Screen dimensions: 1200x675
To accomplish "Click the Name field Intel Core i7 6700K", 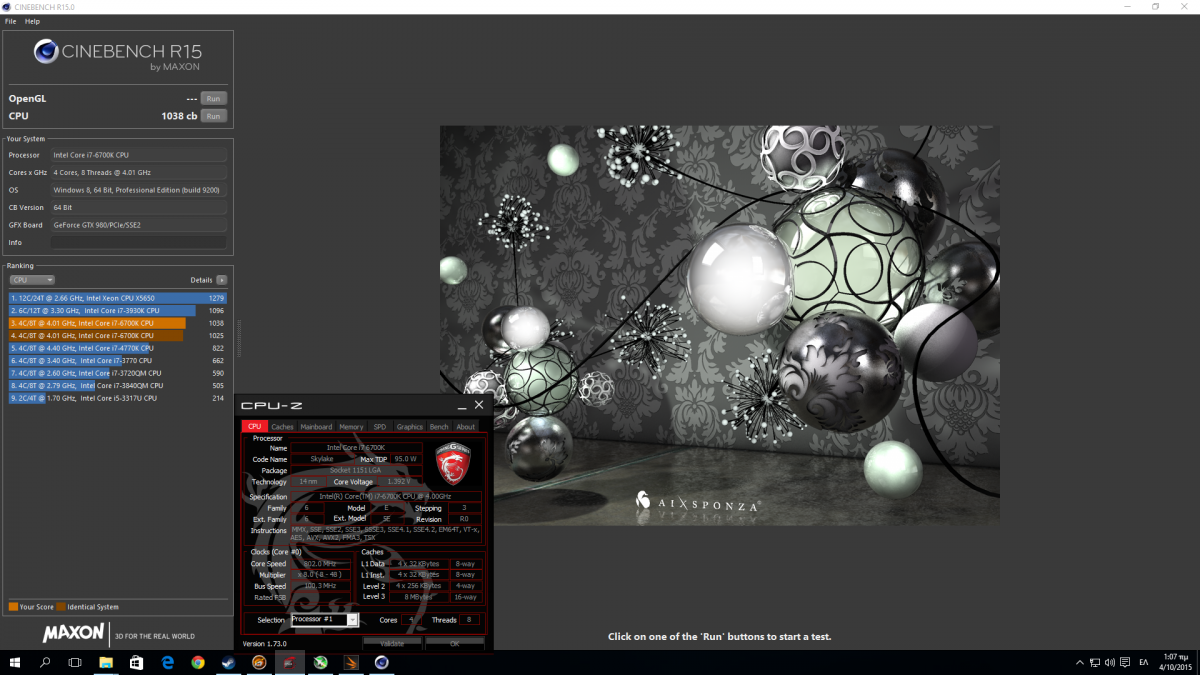I will [x=356, y=447].
